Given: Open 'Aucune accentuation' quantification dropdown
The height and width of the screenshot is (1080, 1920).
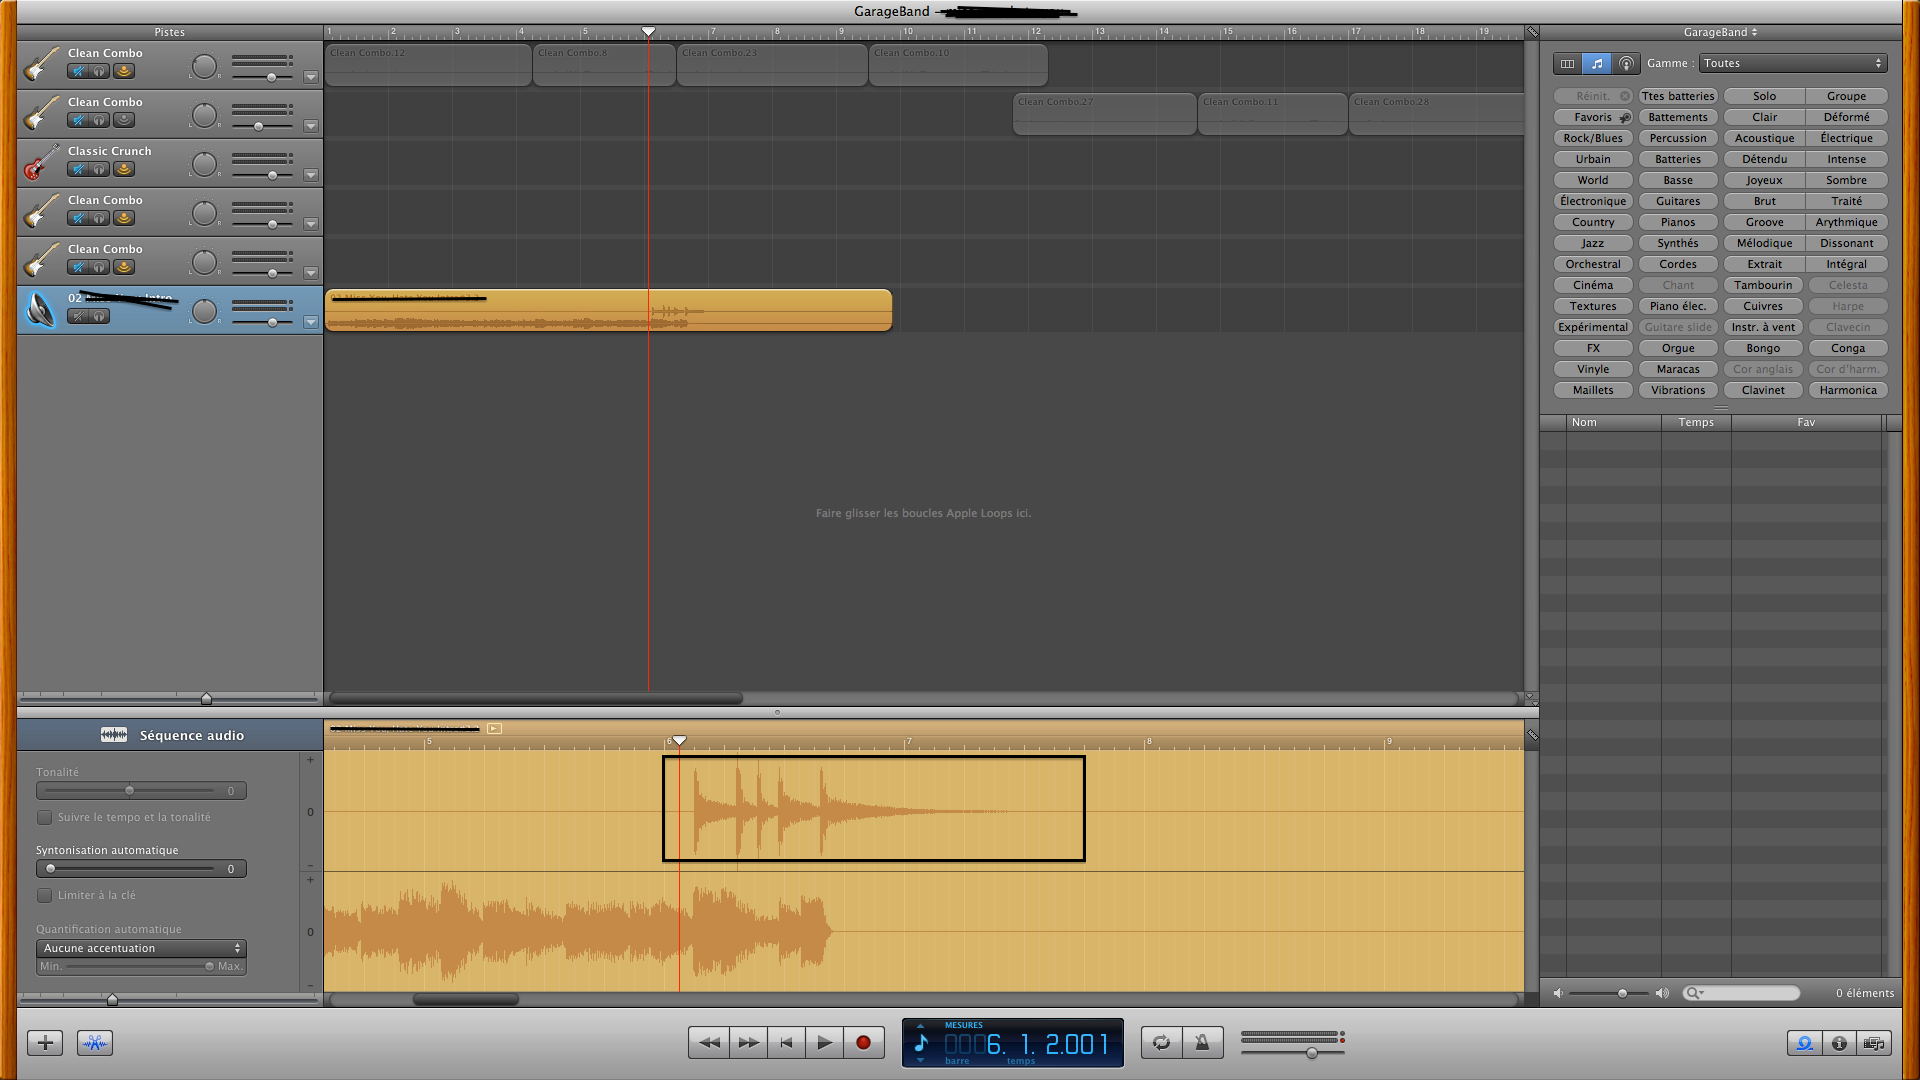Looking at the screenshot, I should (141, 948).
